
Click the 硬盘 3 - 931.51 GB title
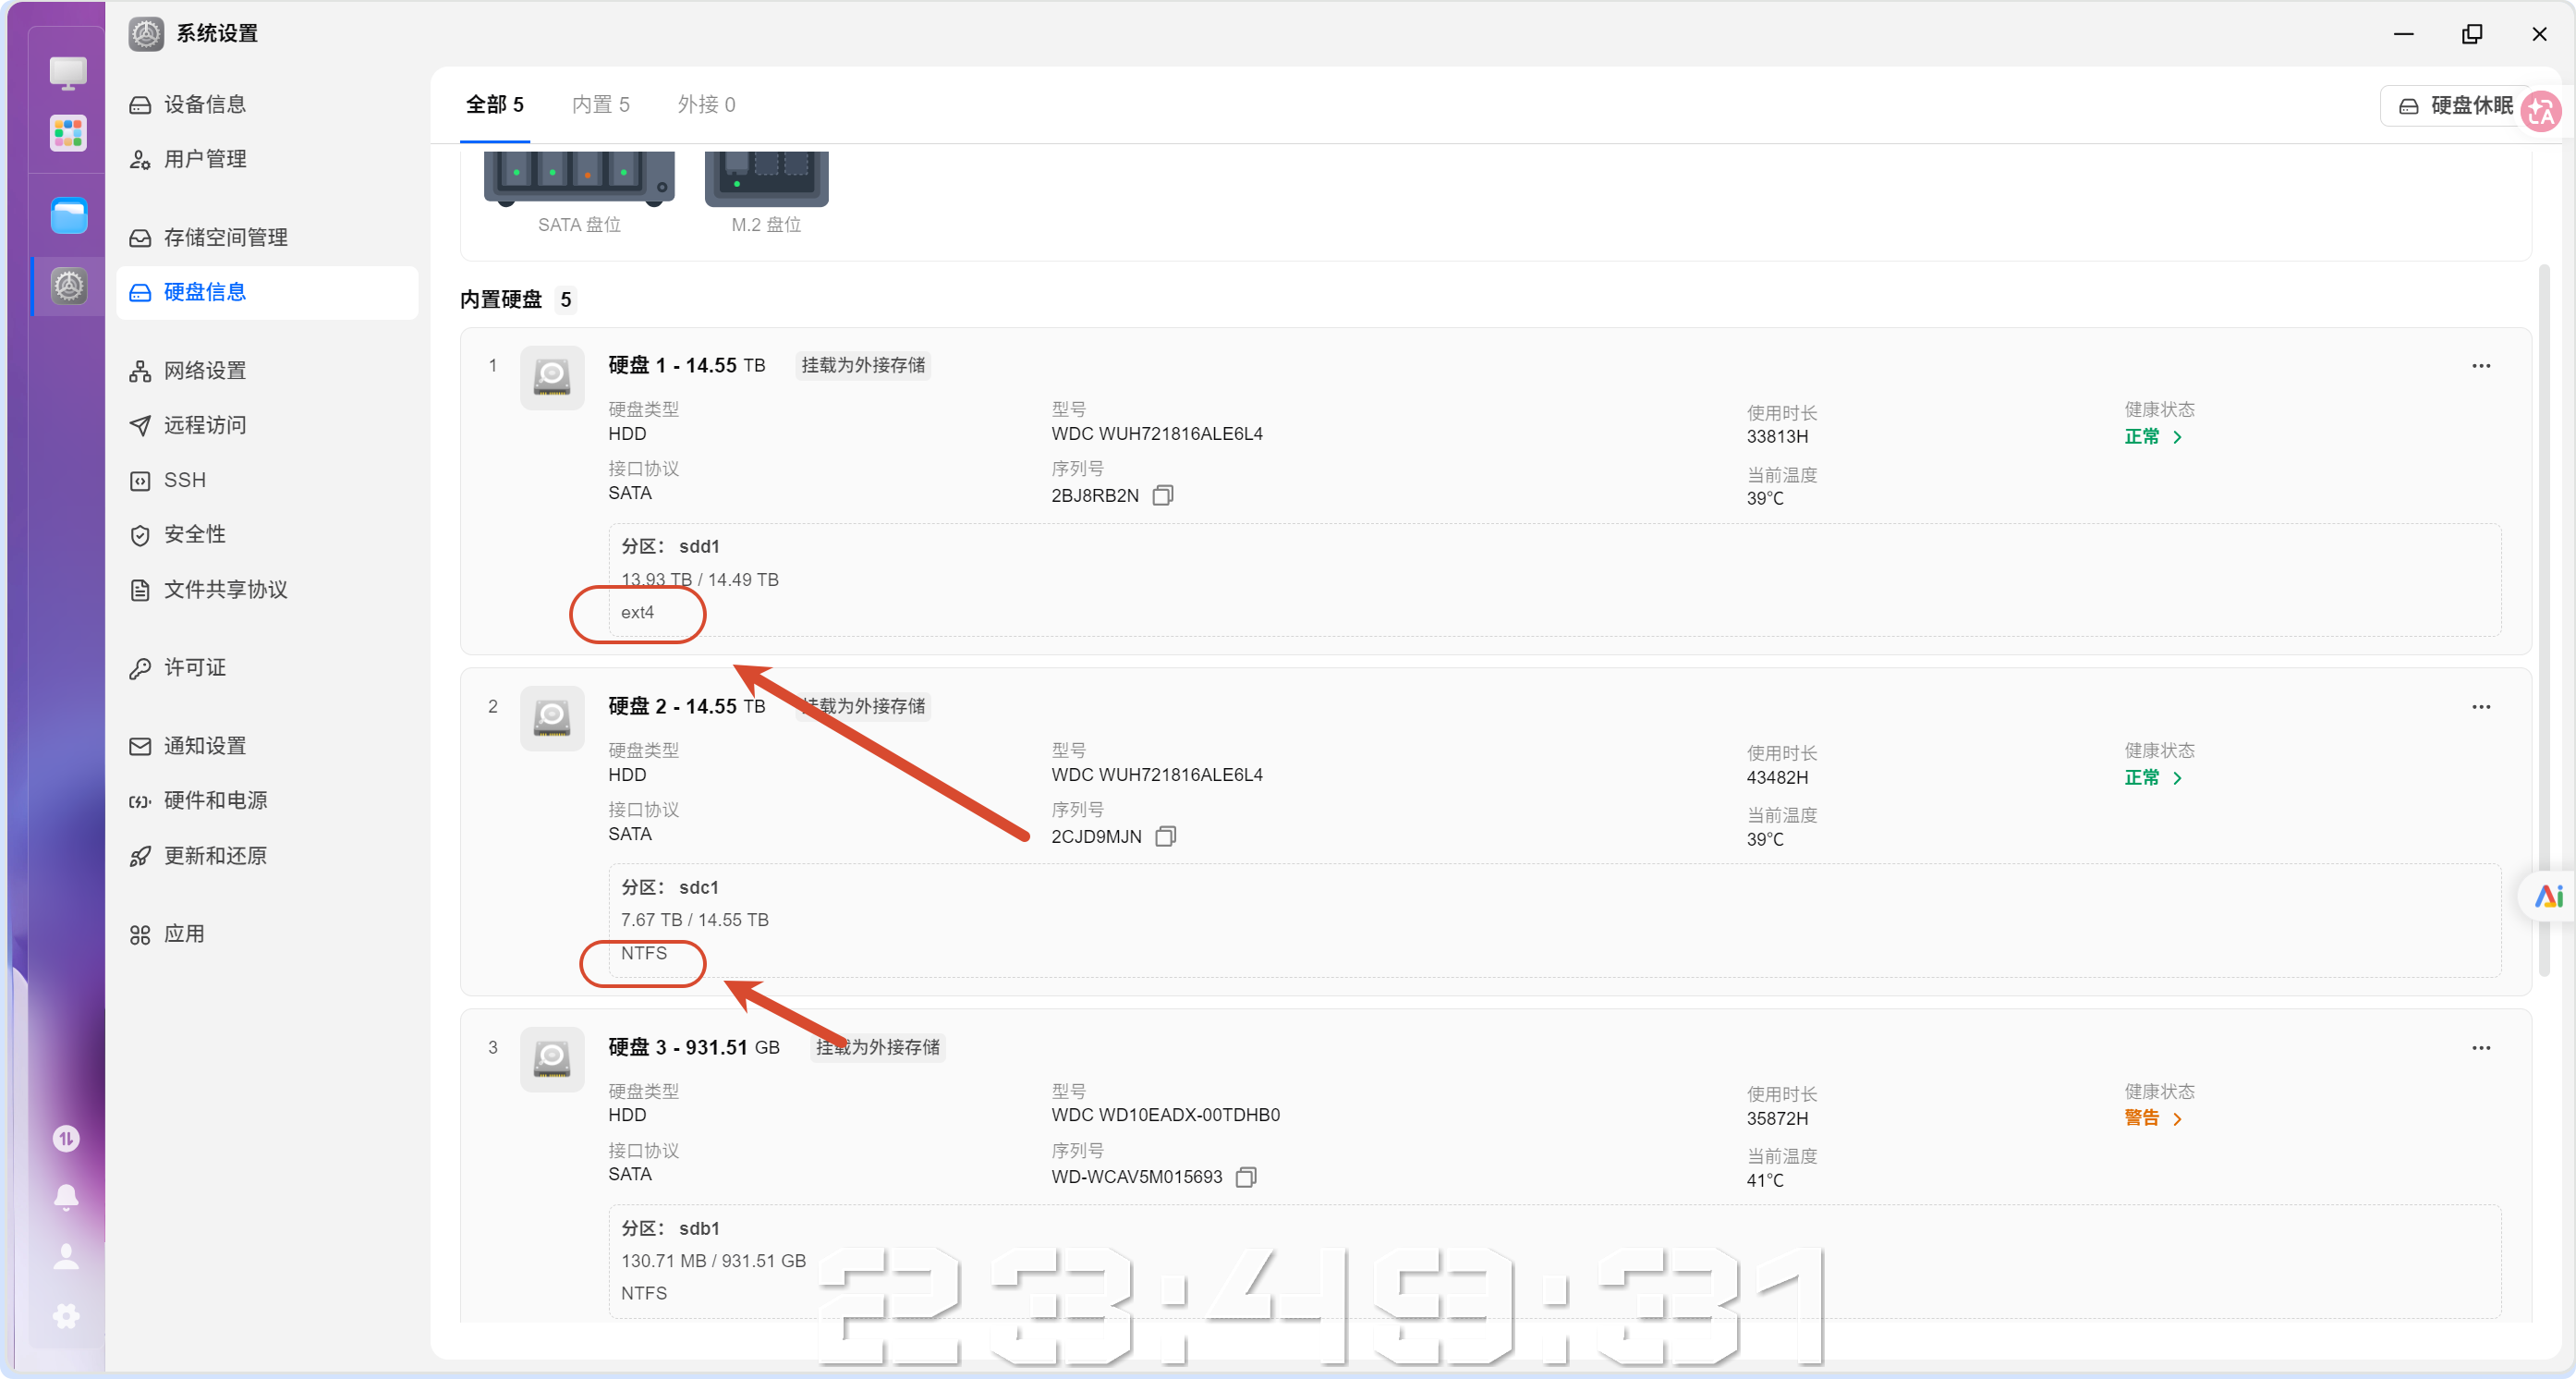pos(694,1048)
